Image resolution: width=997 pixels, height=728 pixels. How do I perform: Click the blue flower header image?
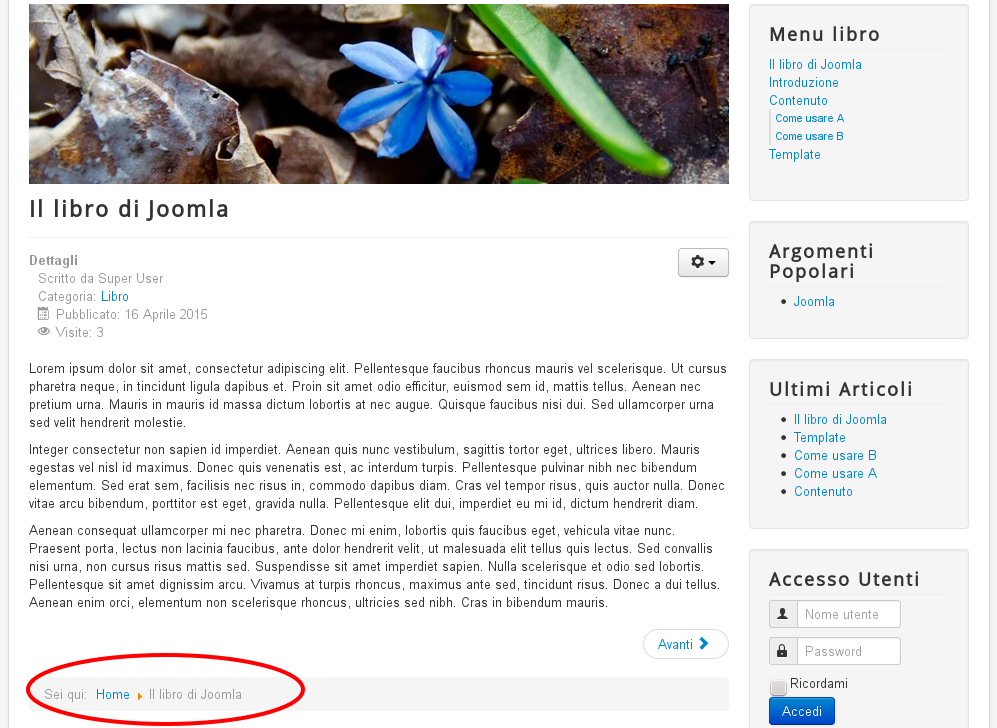[x=379, y=94]
